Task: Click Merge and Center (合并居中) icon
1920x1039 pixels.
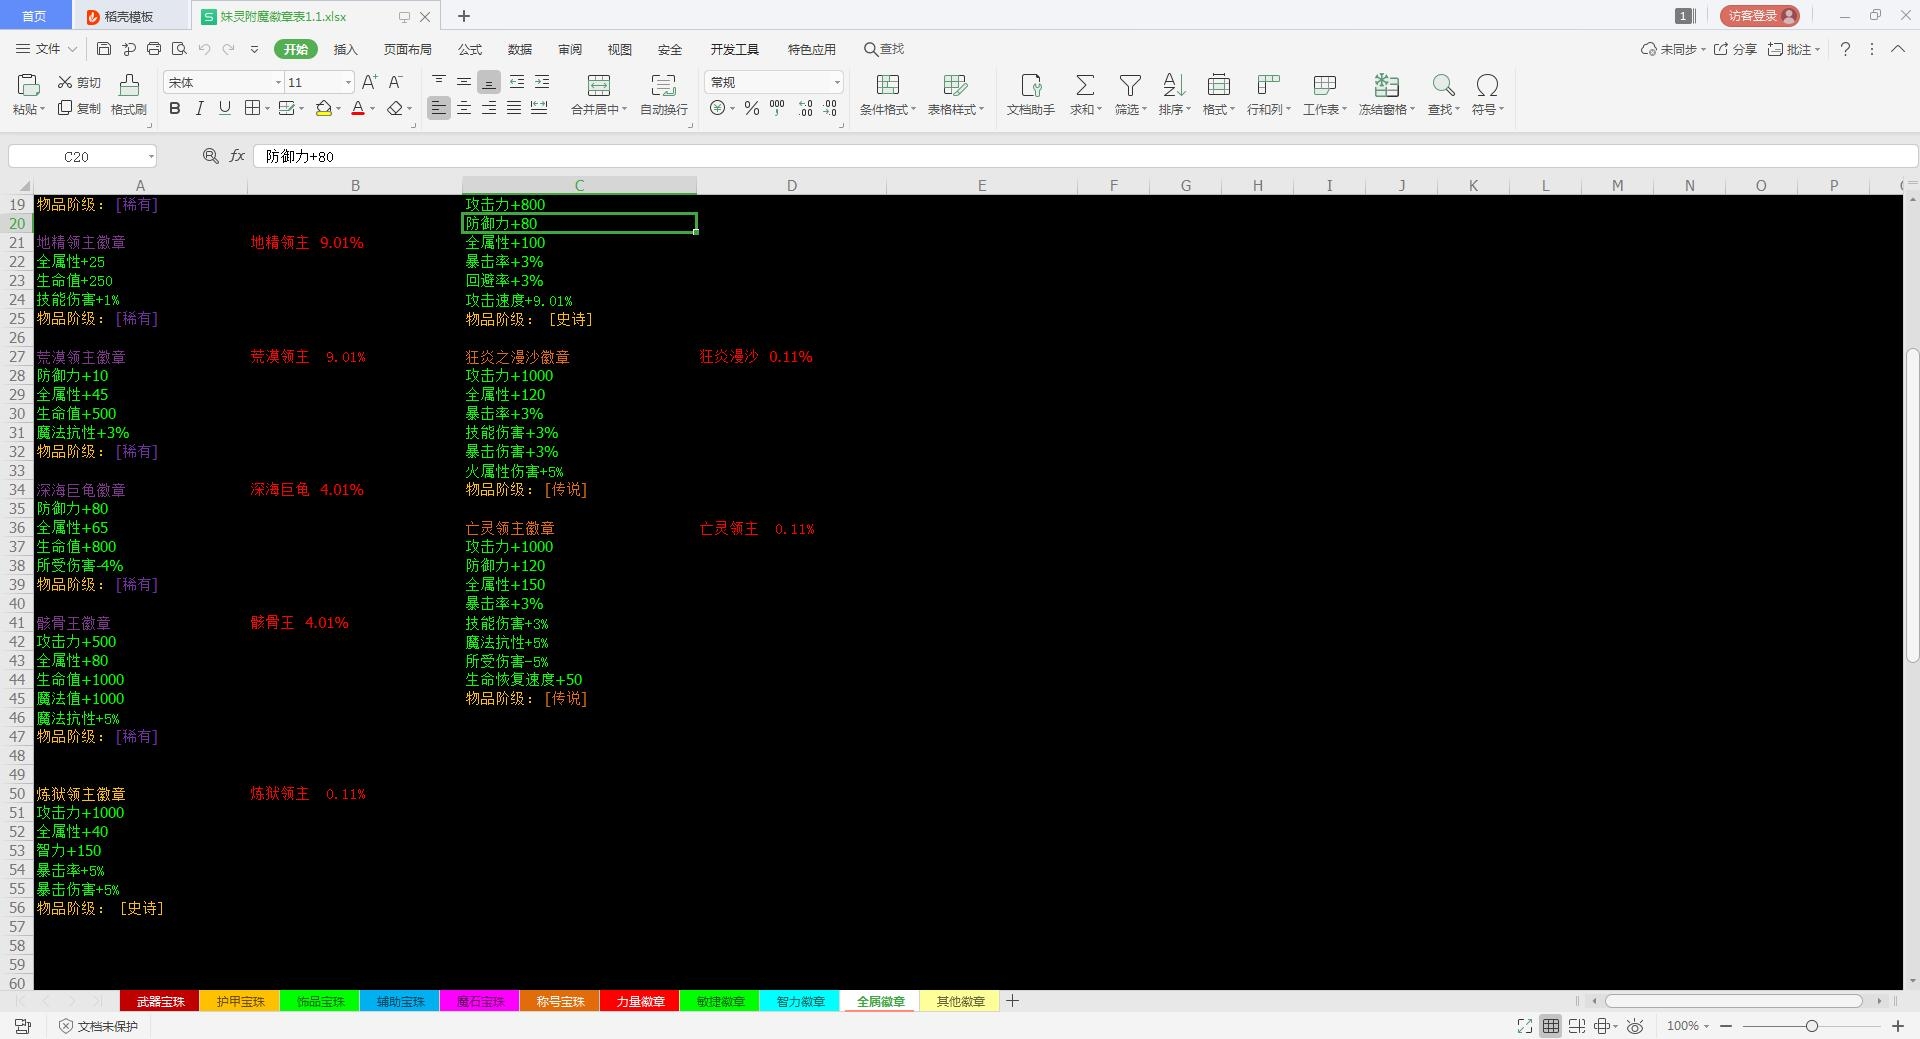Action: coord(599,85)
